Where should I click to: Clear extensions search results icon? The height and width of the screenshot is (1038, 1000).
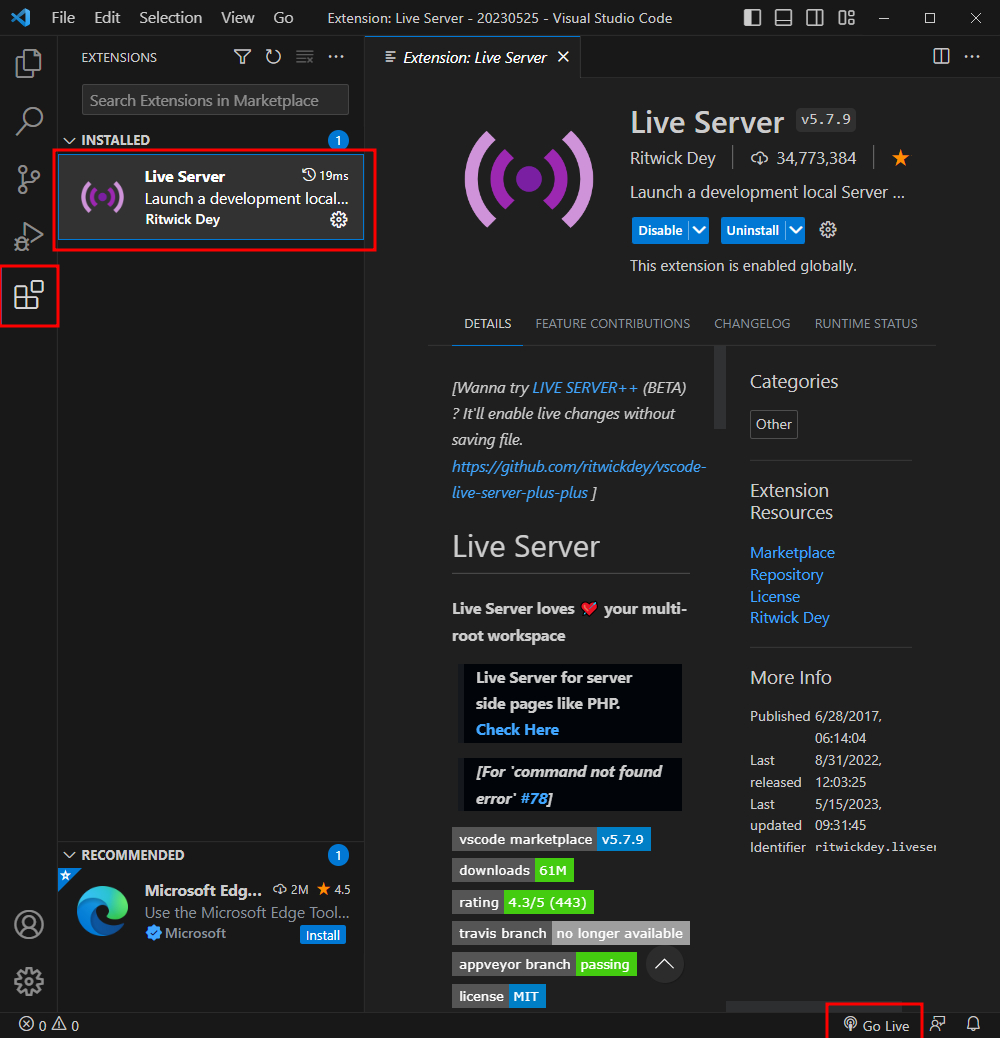(304, 57)
